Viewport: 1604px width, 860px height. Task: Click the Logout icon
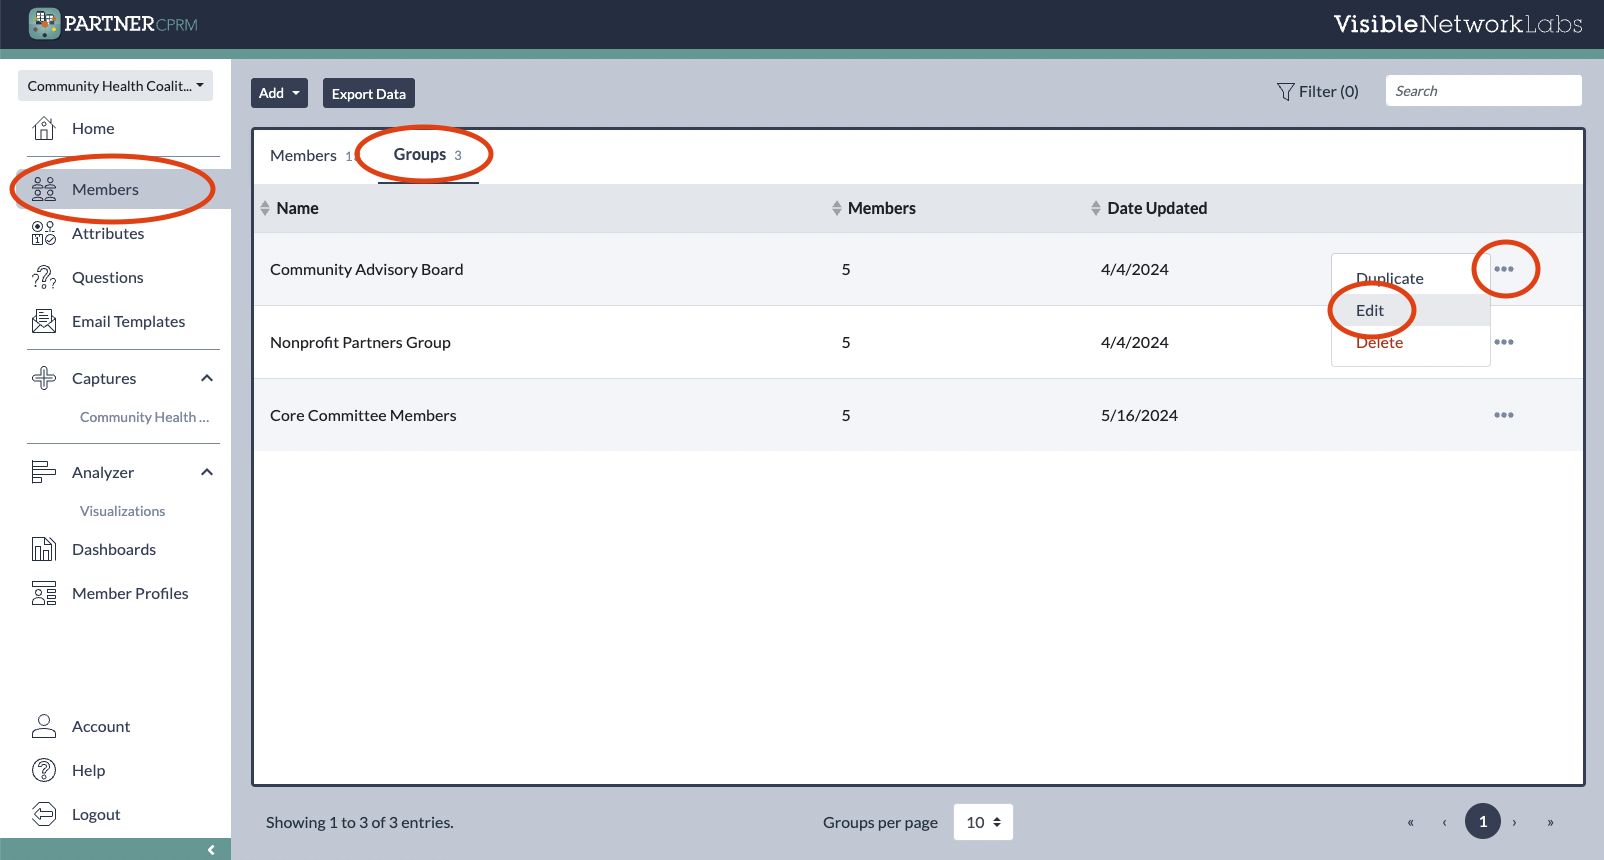[x=44, y=814]
